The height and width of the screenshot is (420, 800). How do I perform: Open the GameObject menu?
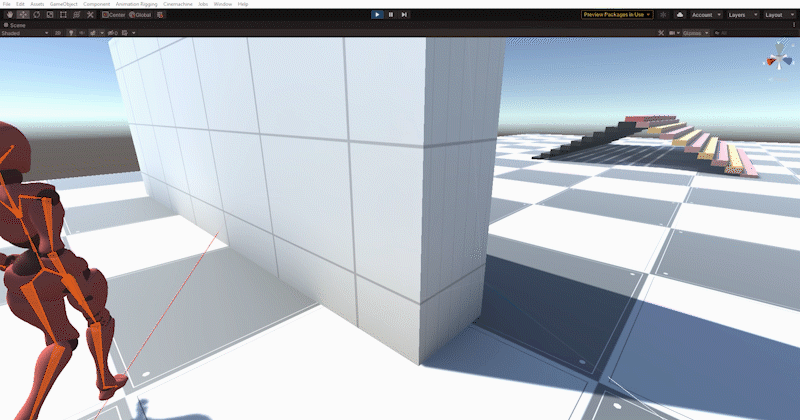63,4
